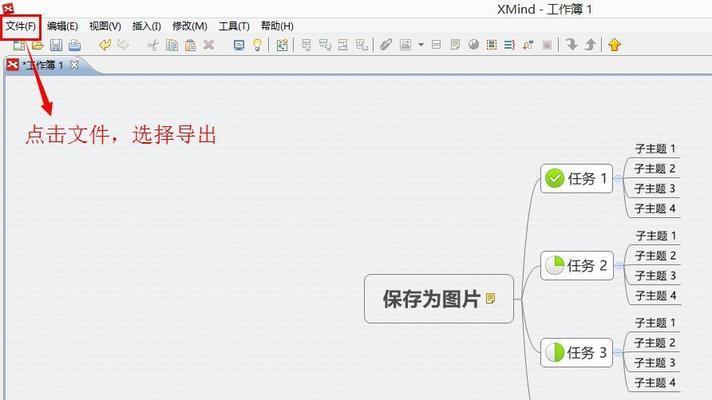Screen dimensions: 712x400
Task: Click the drill up arrow icon
Action: [590, 44]
